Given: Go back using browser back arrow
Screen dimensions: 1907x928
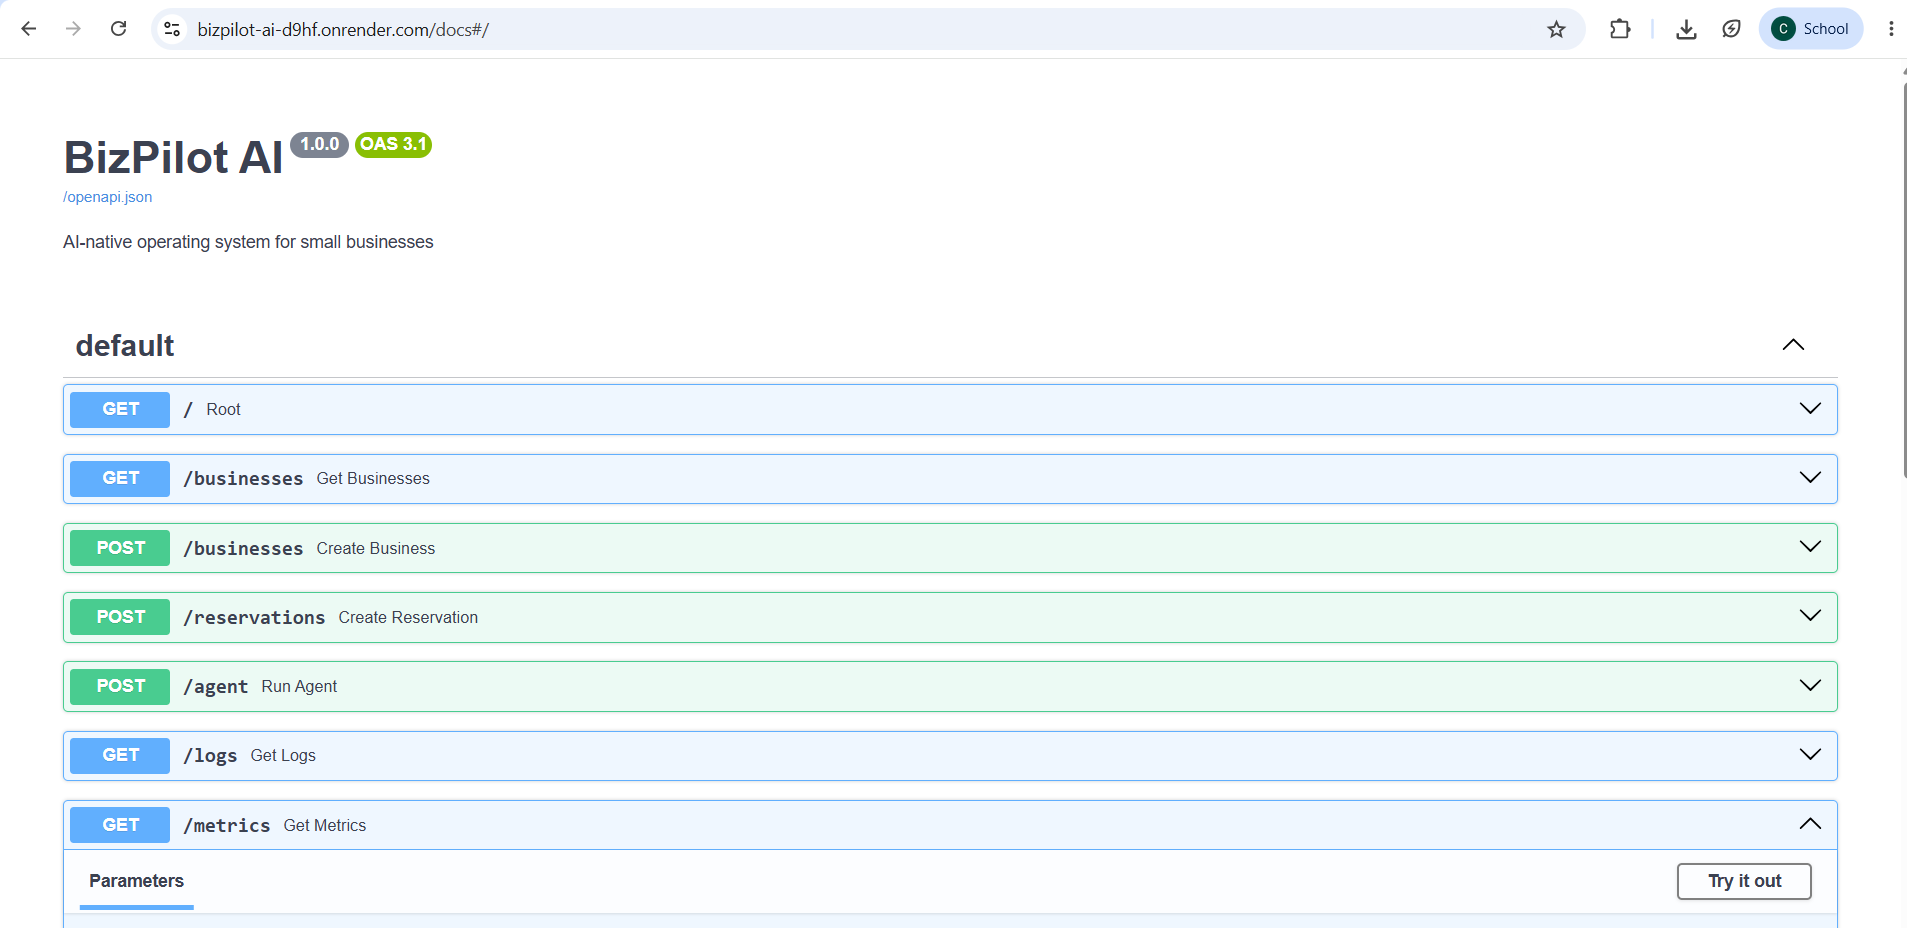Looking at the screenshot, I should coord(29,29).
